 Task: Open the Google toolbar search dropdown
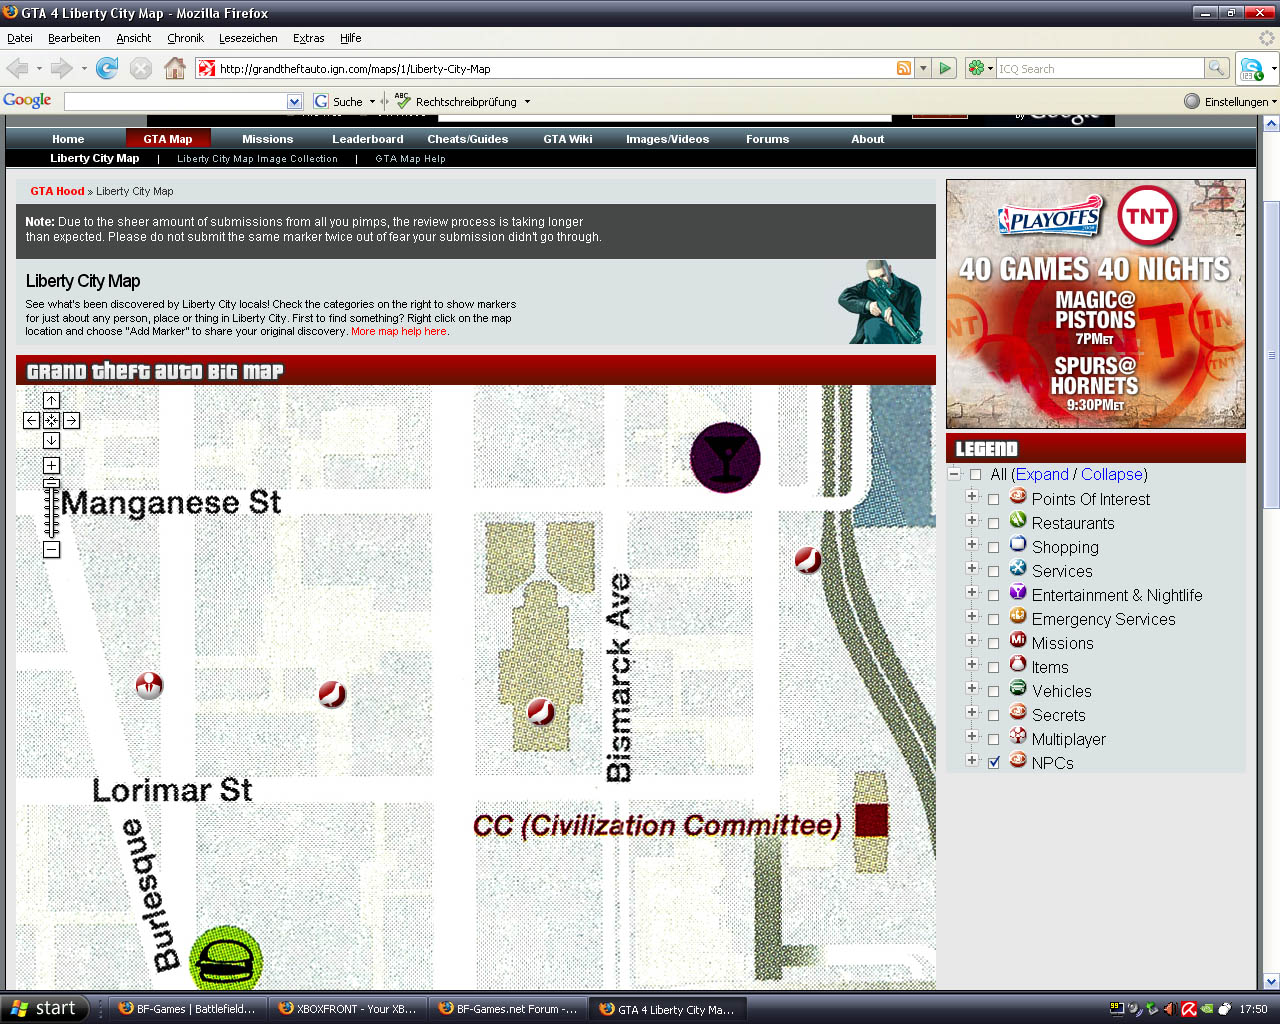click(x=294, y=101)
